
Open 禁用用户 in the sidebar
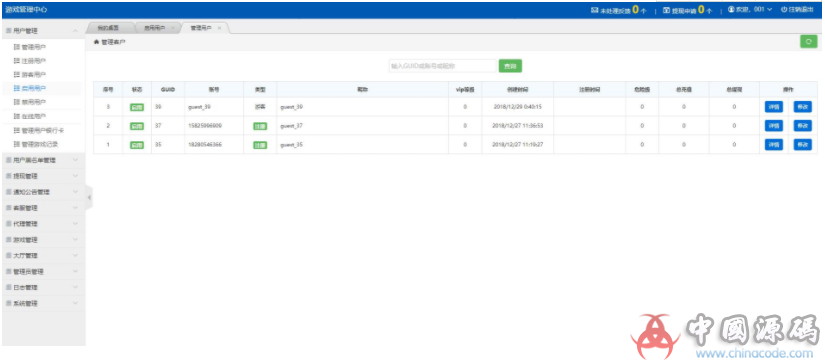pos(34,102)
